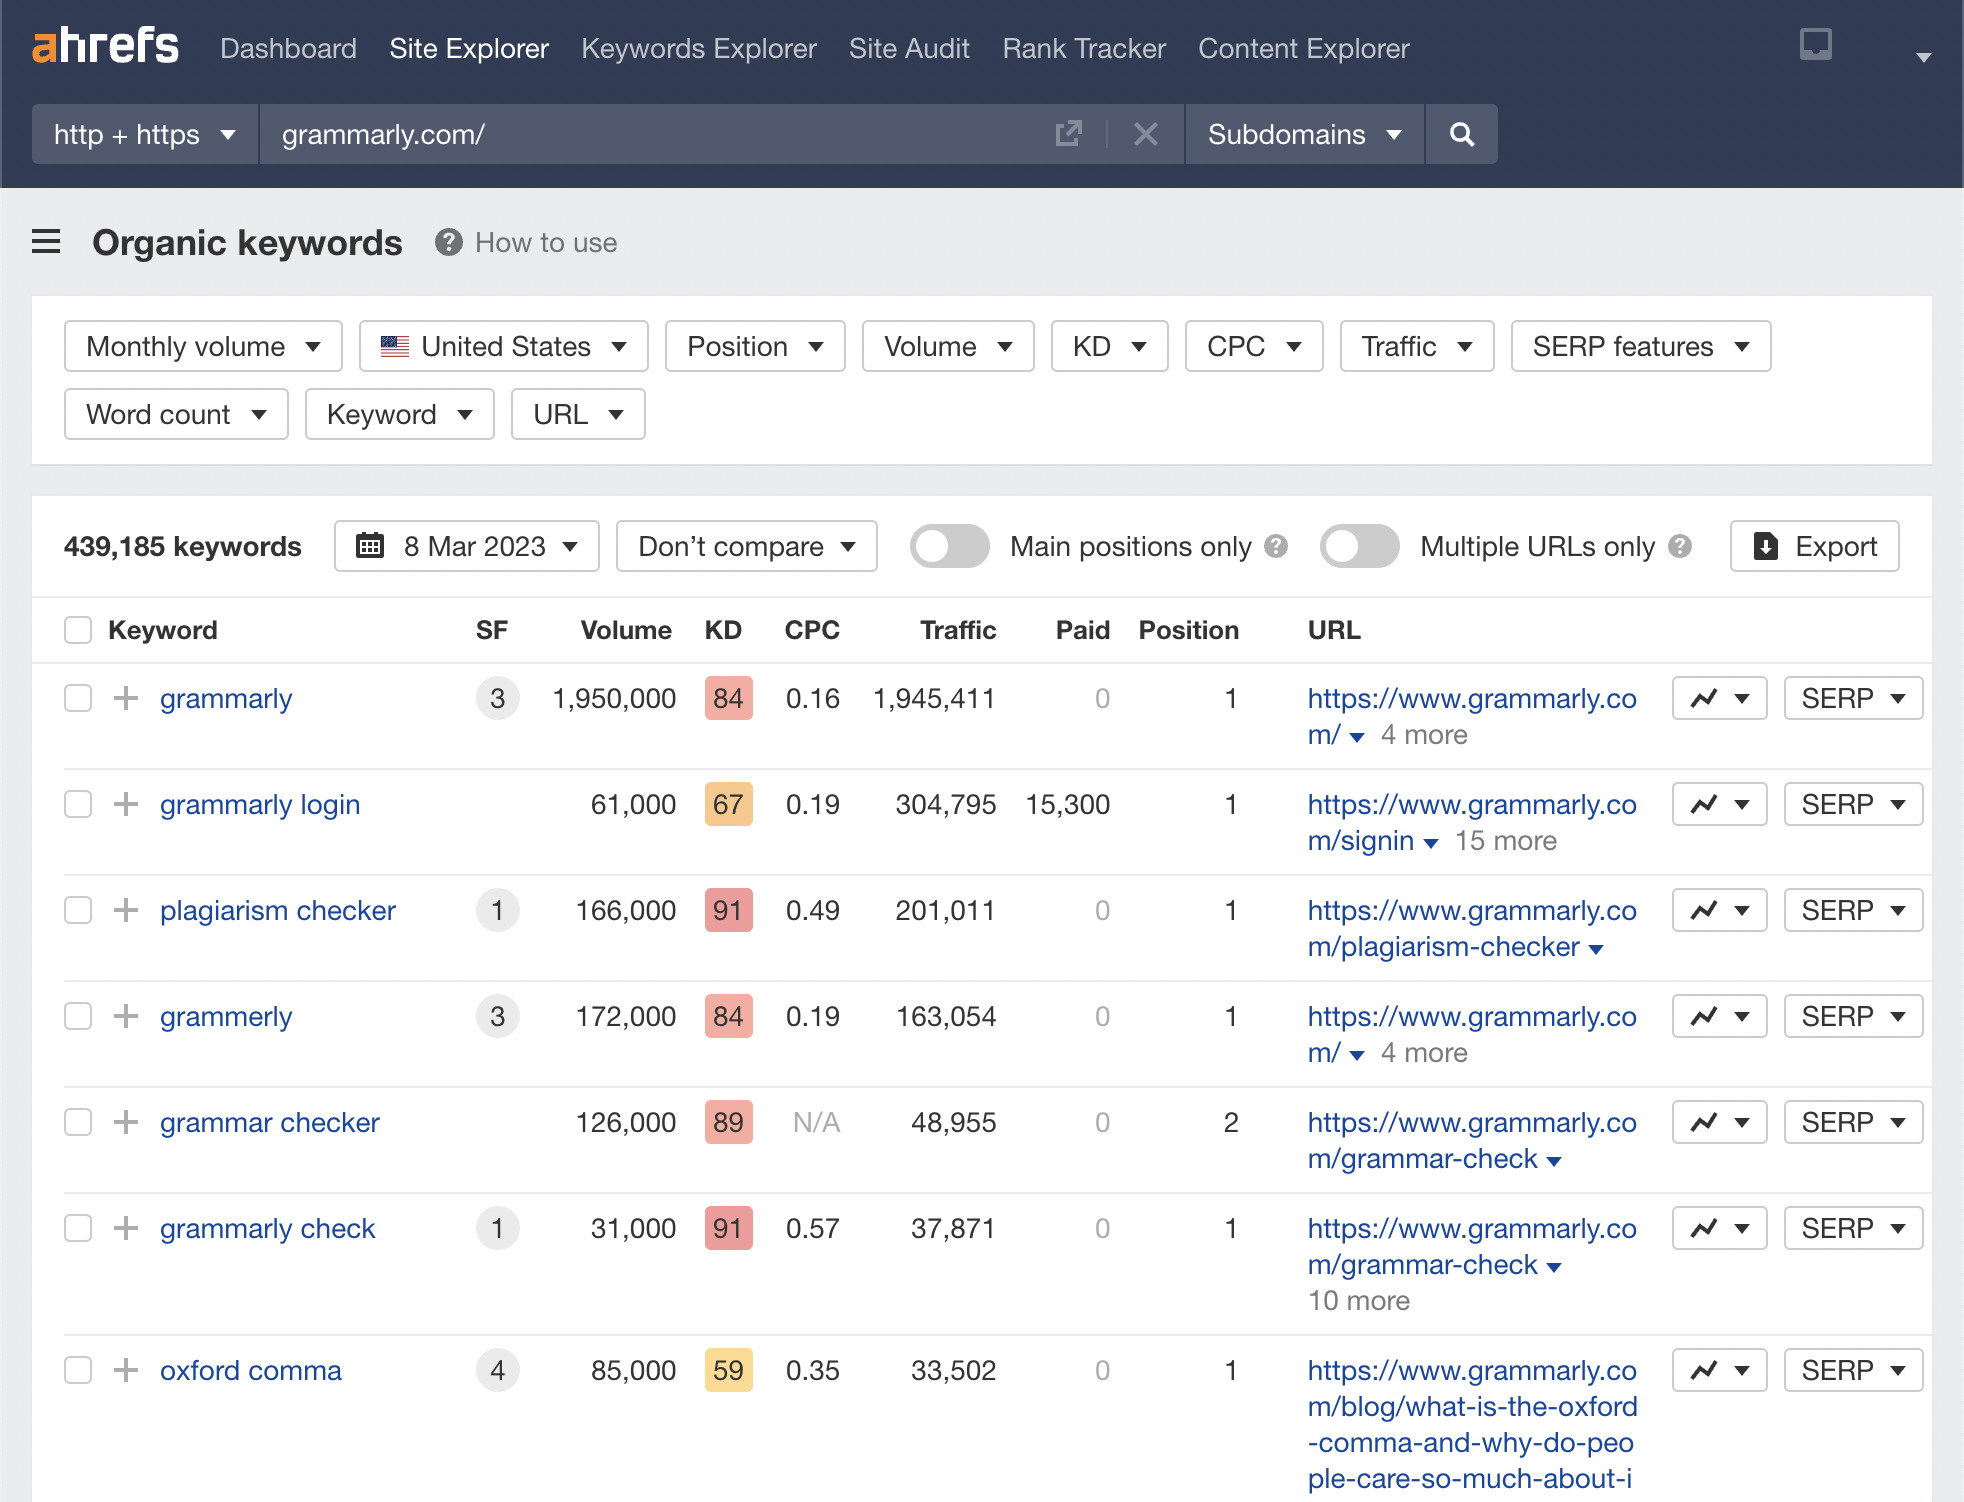Toggle the Main positions only switch
Image resolution: width=1964 pixels, height=1502 pixels.
(x=948, y=547)
